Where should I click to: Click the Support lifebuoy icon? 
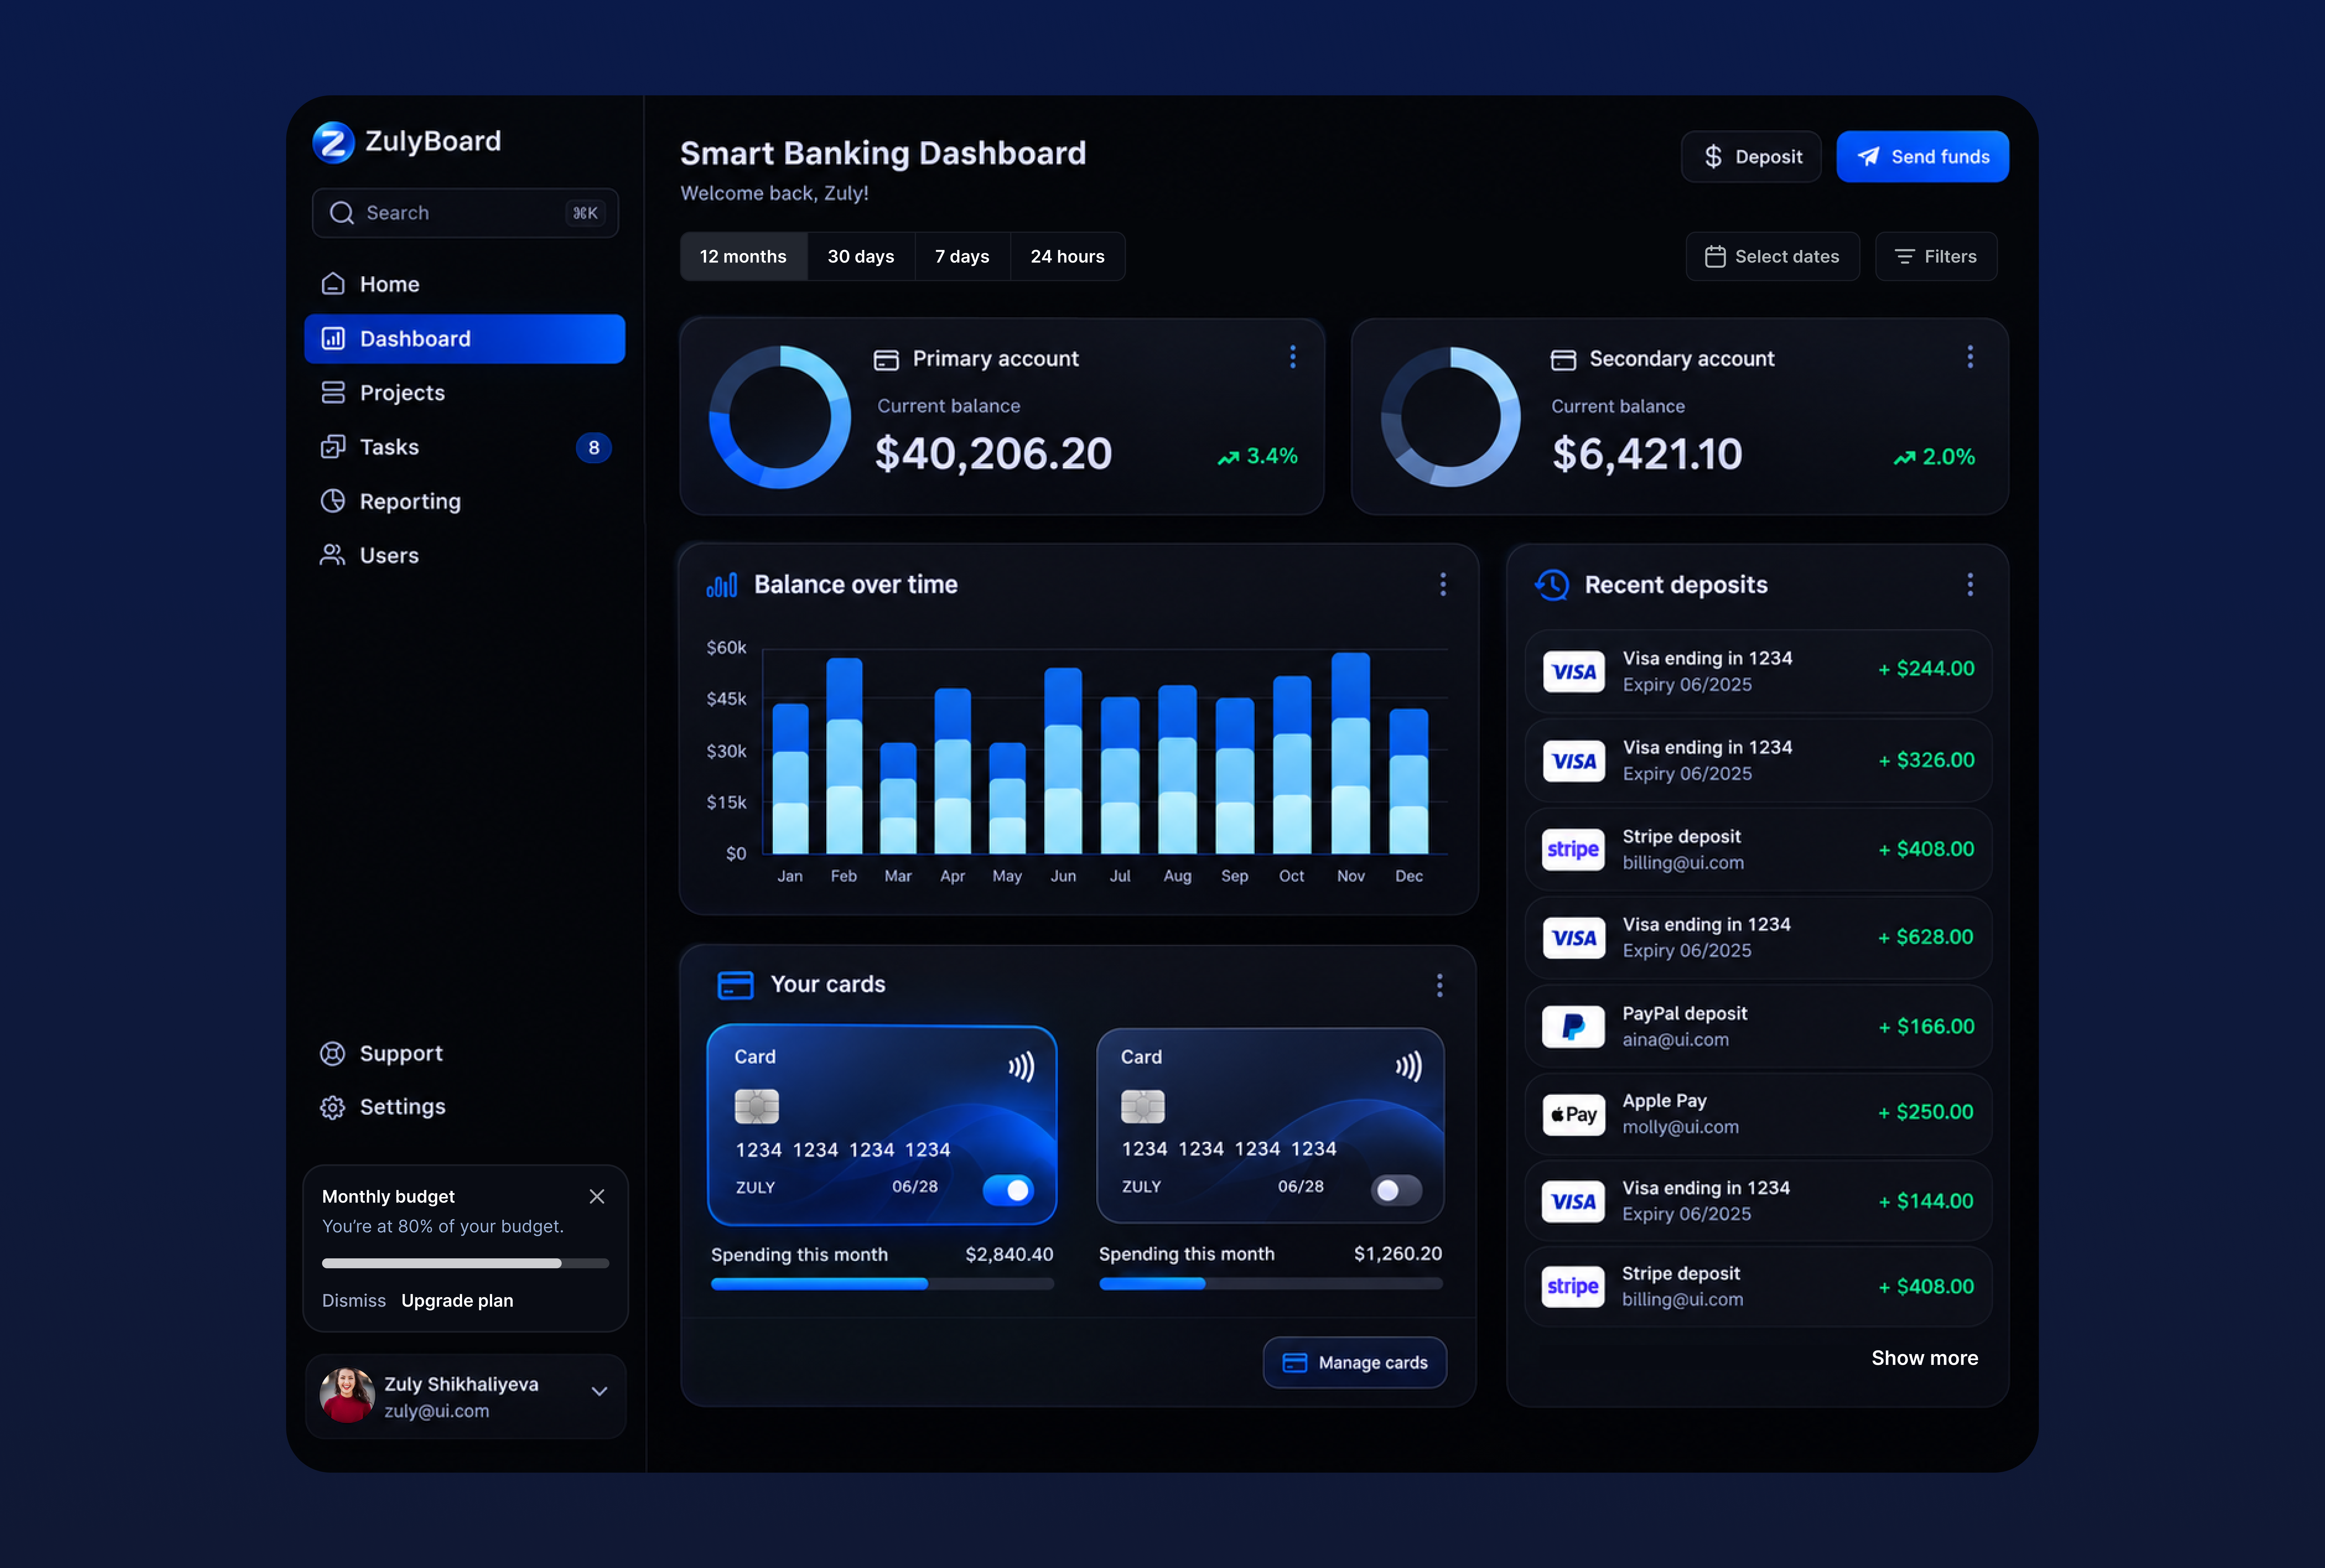pos(332,1053)
